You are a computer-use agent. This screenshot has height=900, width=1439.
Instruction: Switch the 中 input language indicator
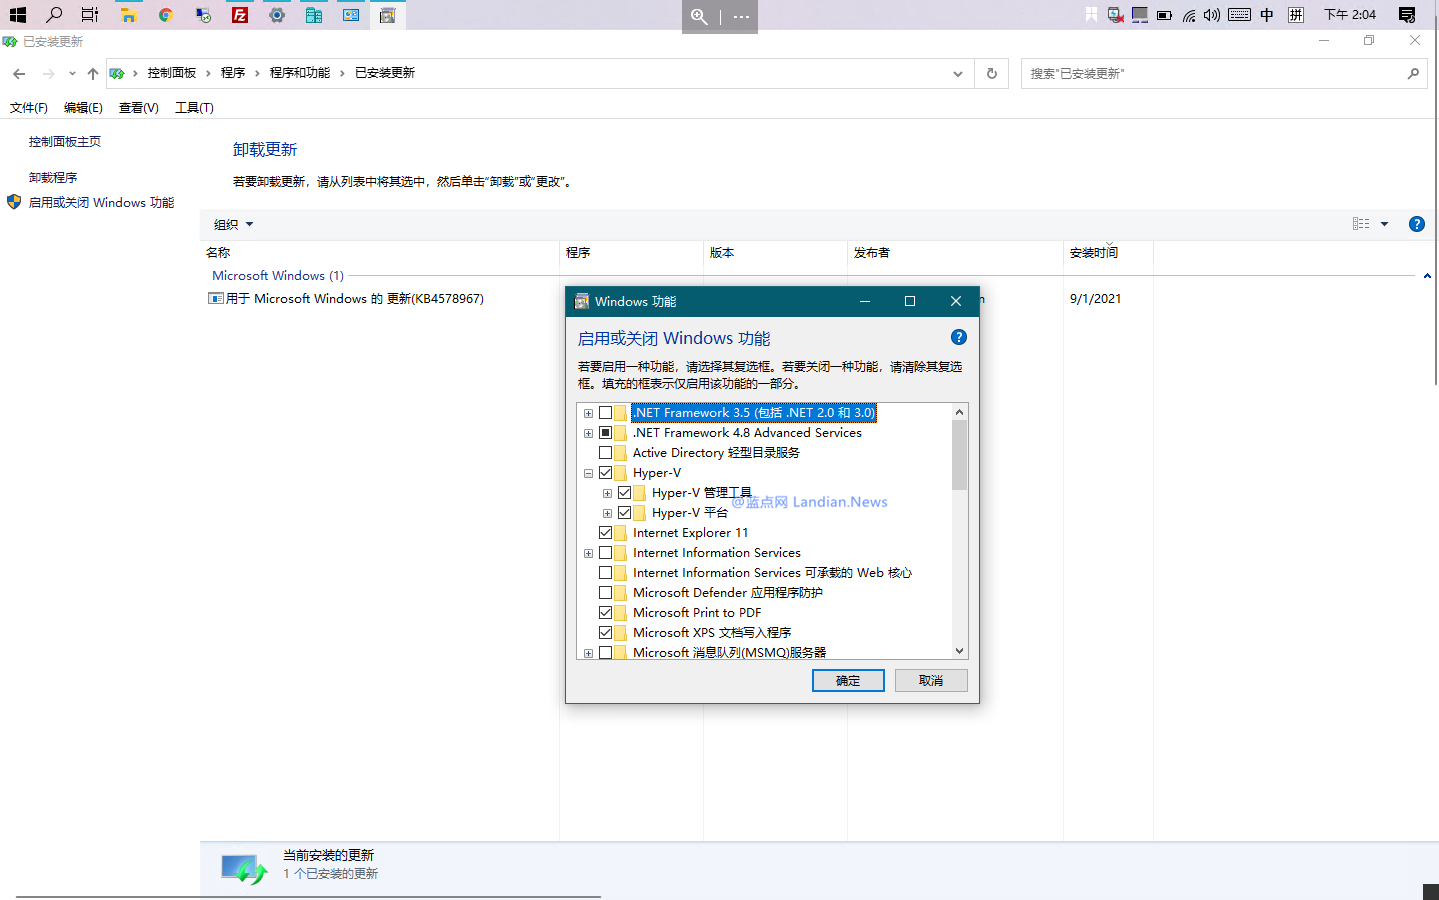pos(1267,15)
